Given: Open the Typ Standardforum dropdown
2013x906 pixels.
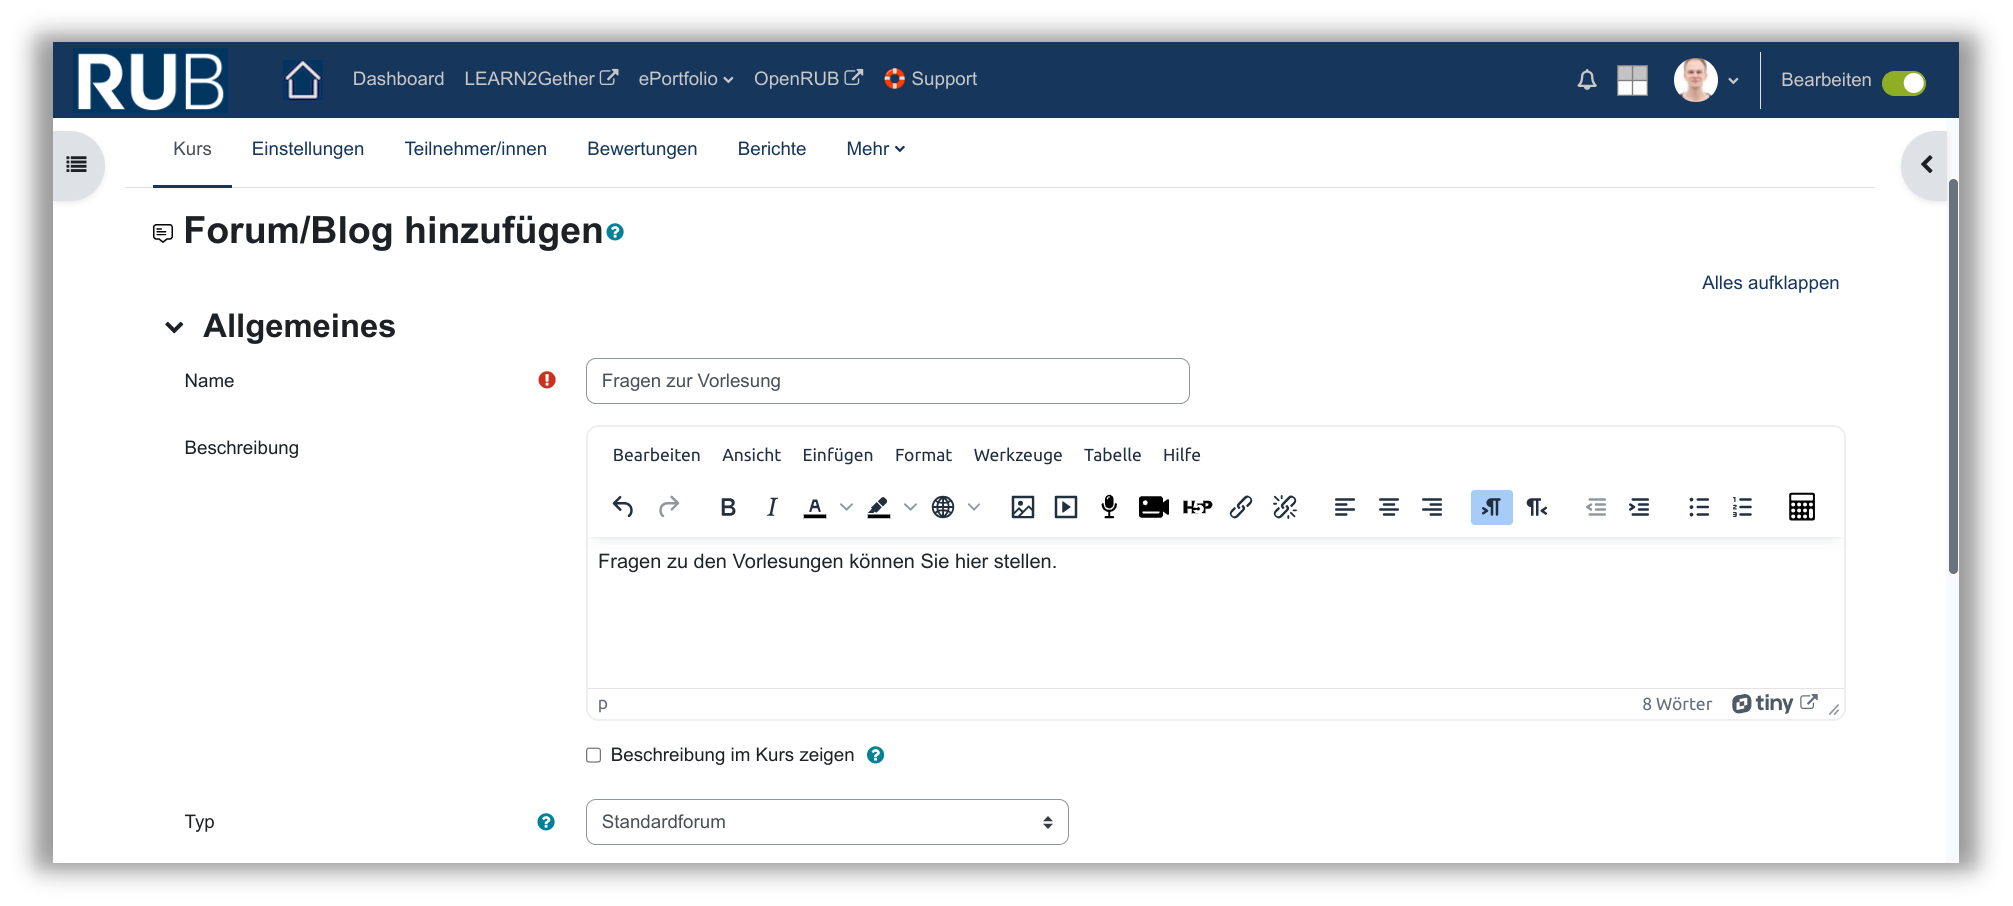Looking at the screenshot, I should point(827,822).
